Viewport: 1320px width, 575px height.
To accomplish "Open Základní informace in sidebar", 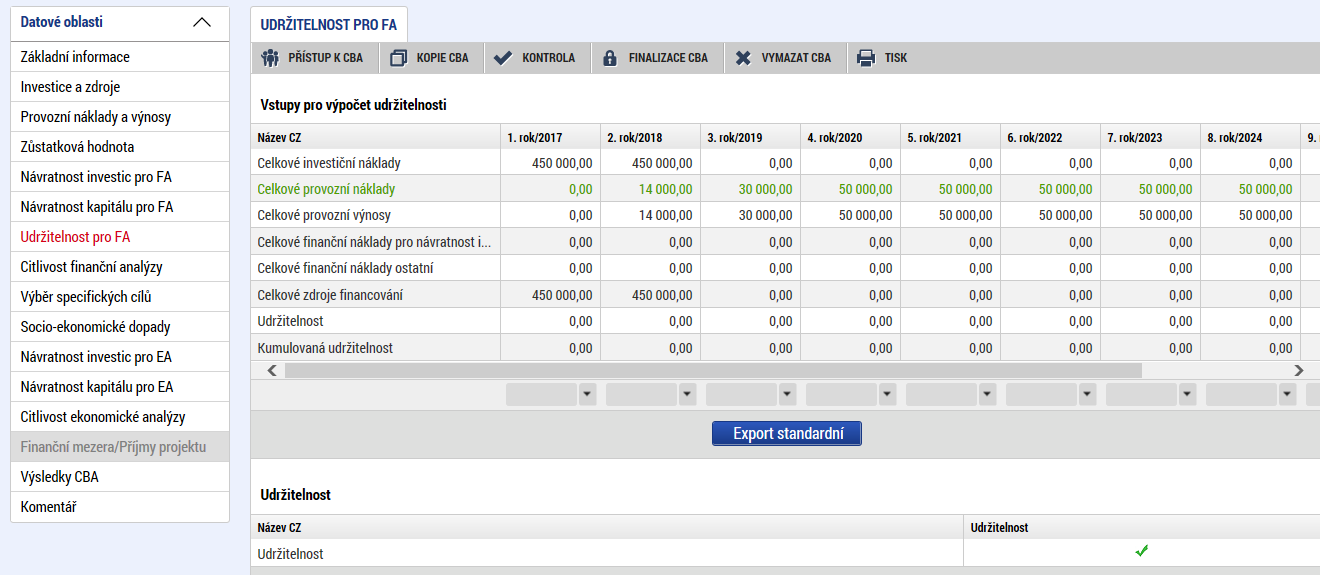I will click(120, 57).
